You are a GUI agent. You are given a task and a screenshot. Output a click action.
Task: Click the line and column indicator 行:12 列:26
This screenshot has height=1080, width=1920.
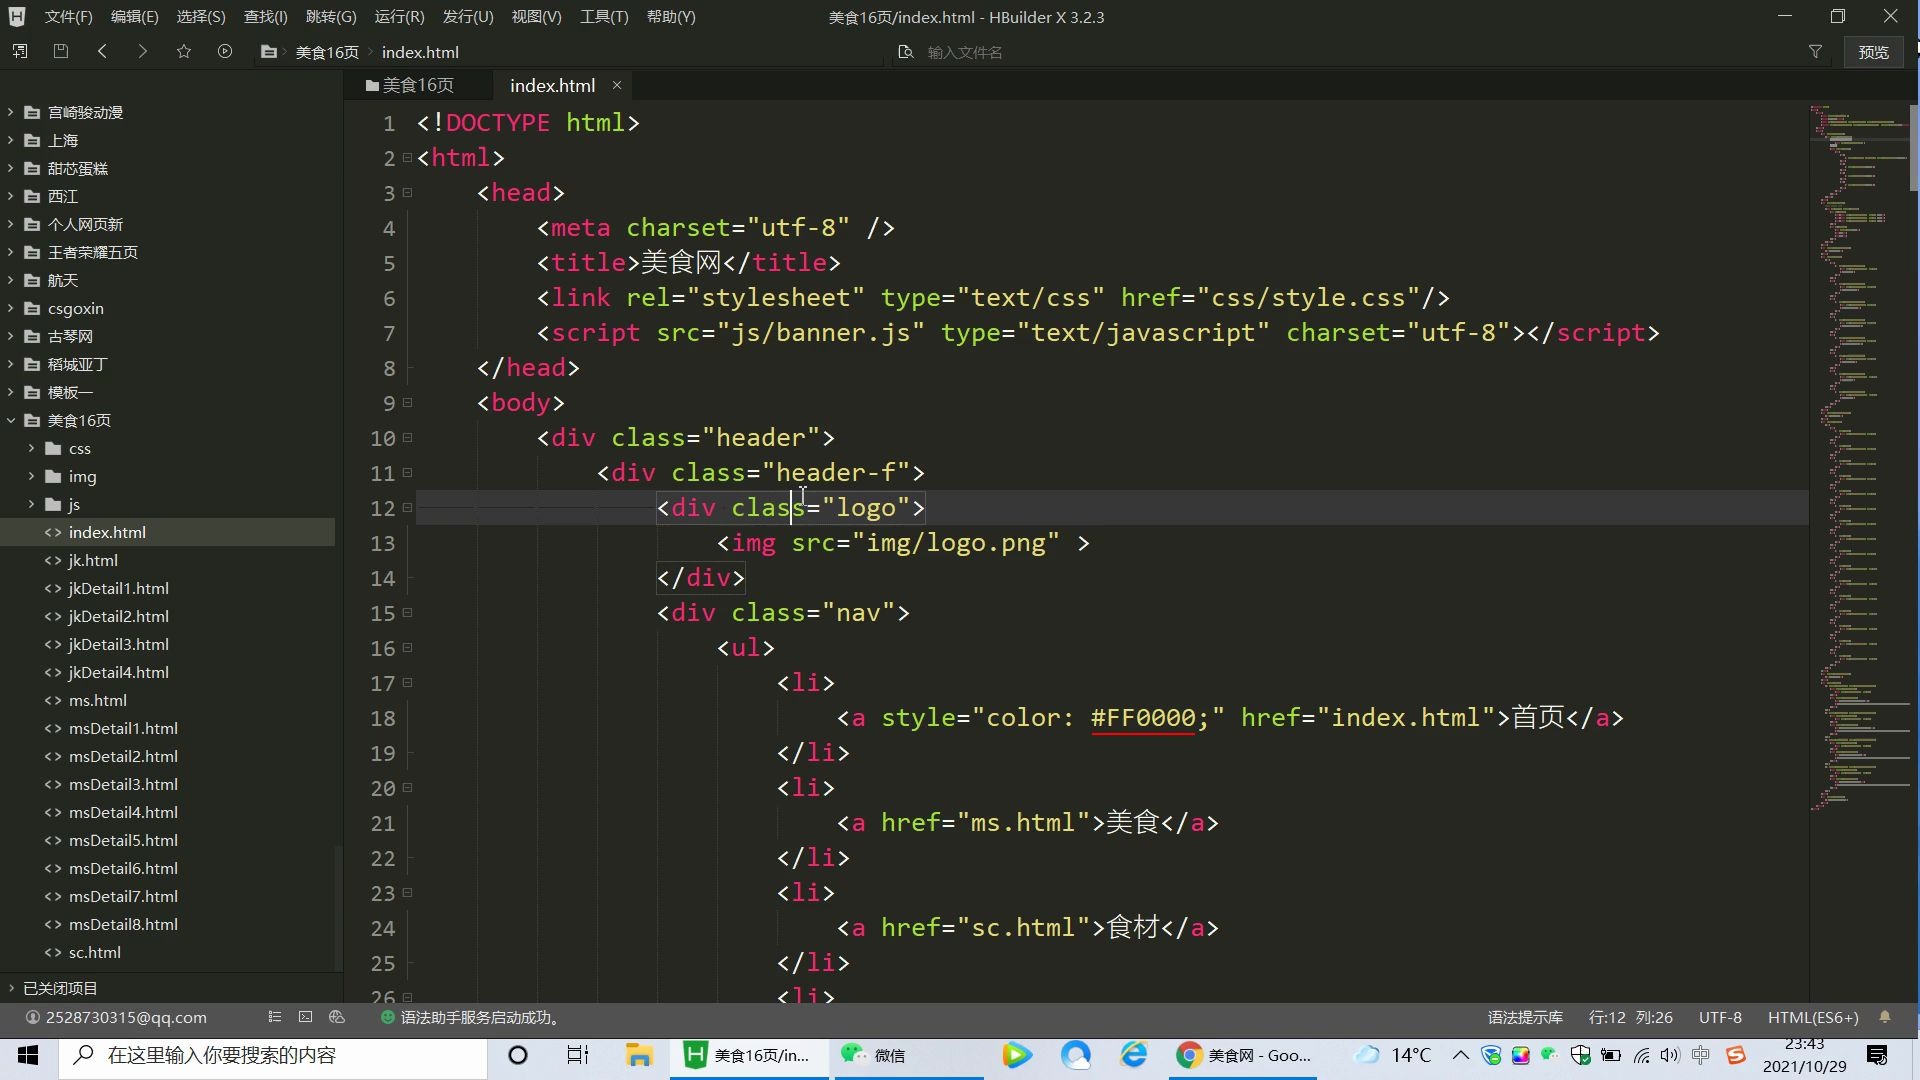pos(1630,1017)
